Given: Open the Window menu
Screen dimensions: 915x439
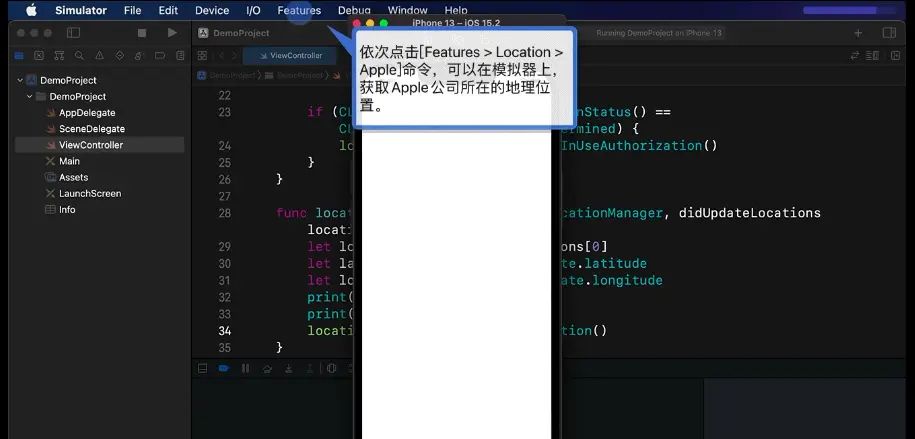Looking at the screenshot, I should (x=407, y=11).
